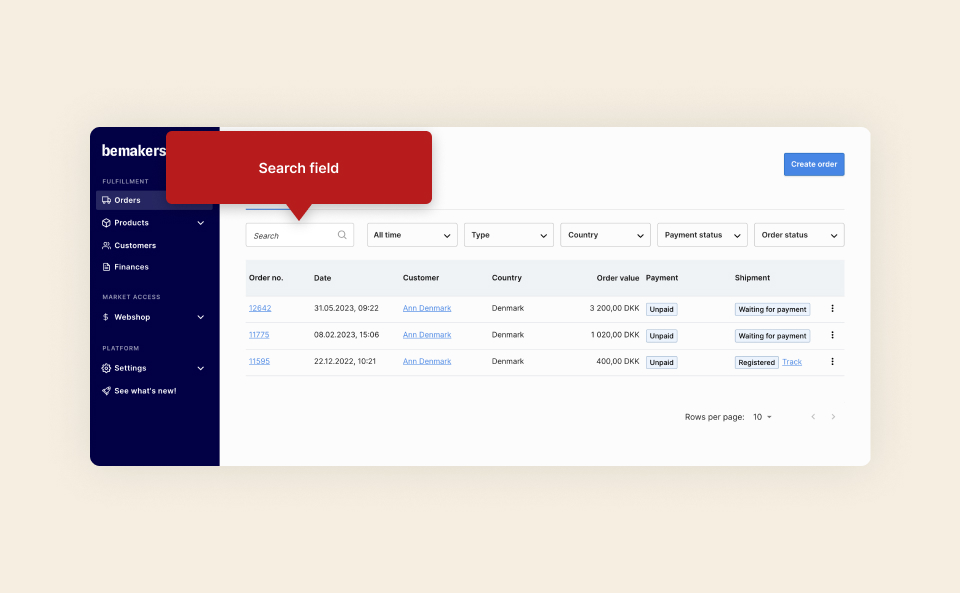Image resolution: width=960 pixels, height=593 pixels.
Task: Go to previous page arrow
Action: click(813, 417)
